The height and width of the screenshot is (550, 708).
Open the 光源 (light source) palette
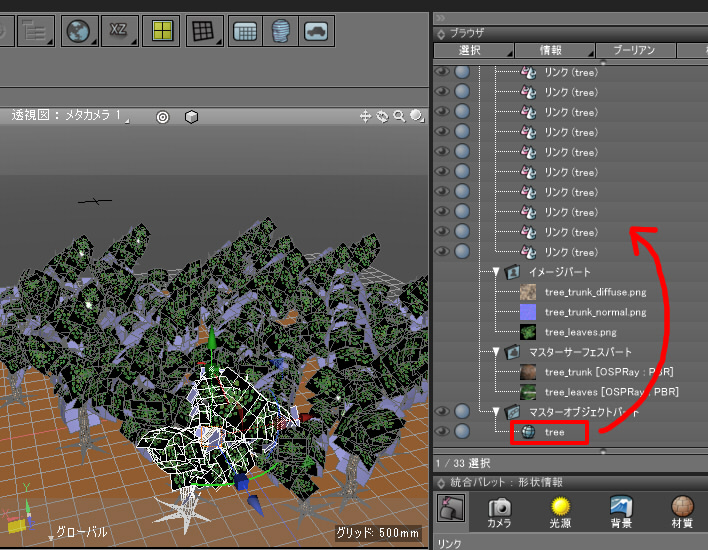click(562, 514)
